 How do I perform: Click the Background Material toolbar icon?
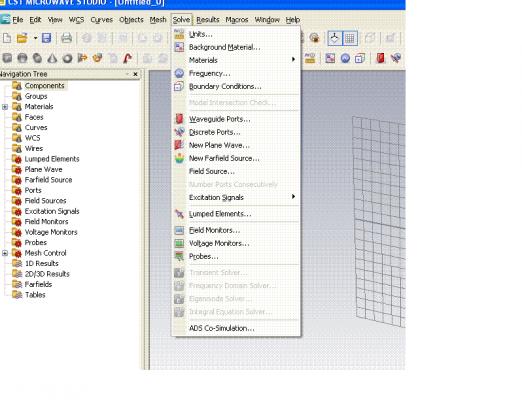pos(330,58)
